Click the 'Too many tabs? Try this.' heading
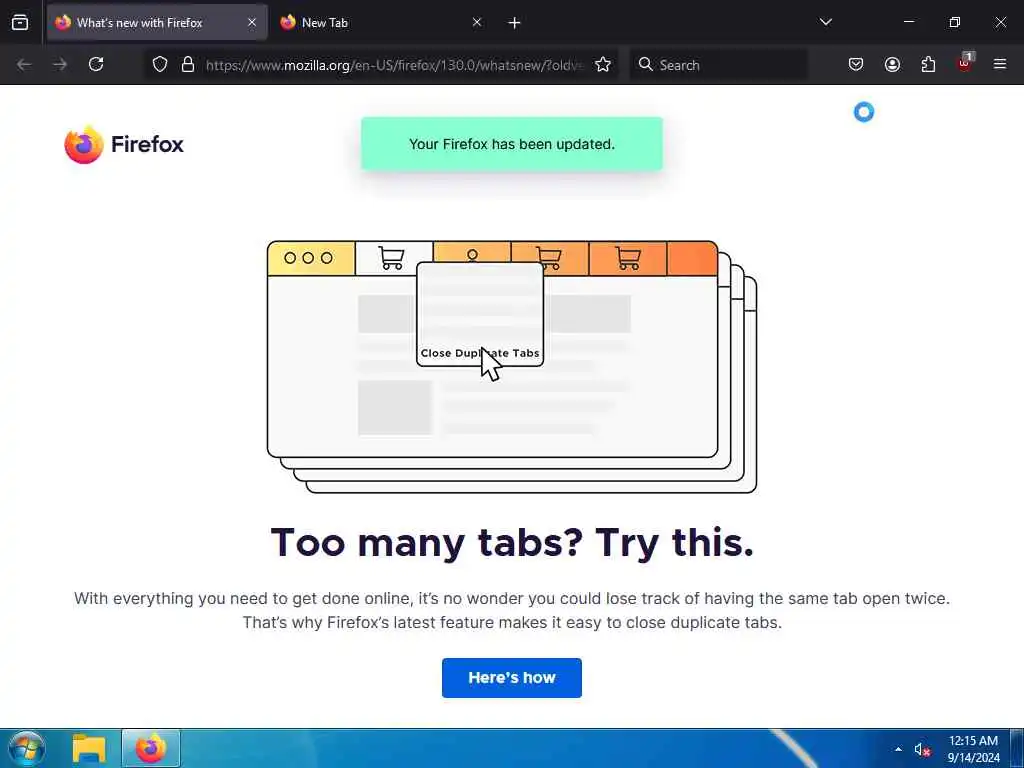 (512, 543)
